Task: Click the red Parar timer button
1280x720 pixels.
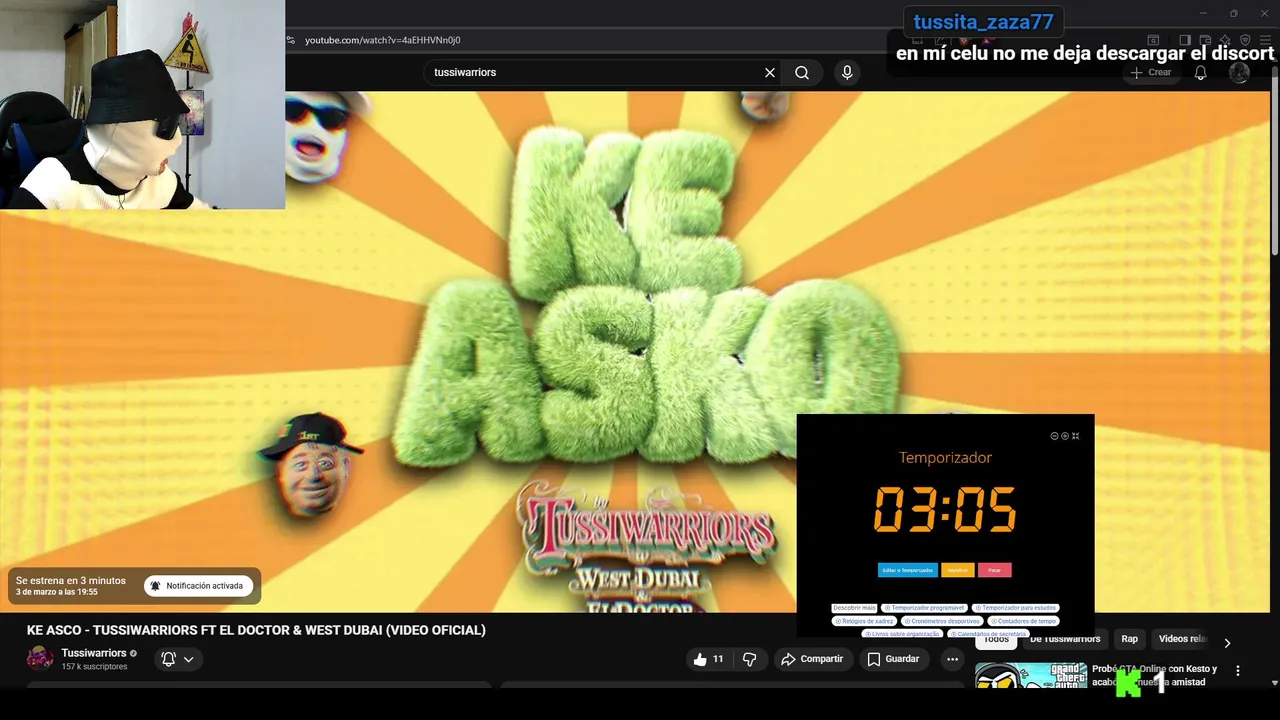Action: pos(995,570)
